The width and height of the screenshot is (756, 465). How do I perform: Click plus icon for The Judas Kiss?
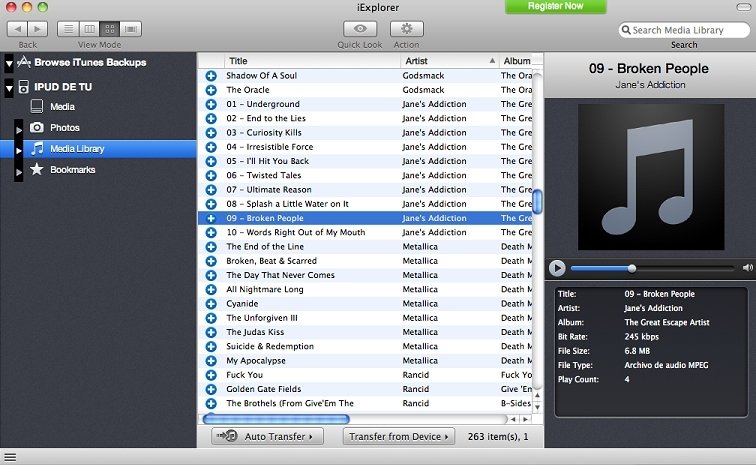(x=211, y=332)
